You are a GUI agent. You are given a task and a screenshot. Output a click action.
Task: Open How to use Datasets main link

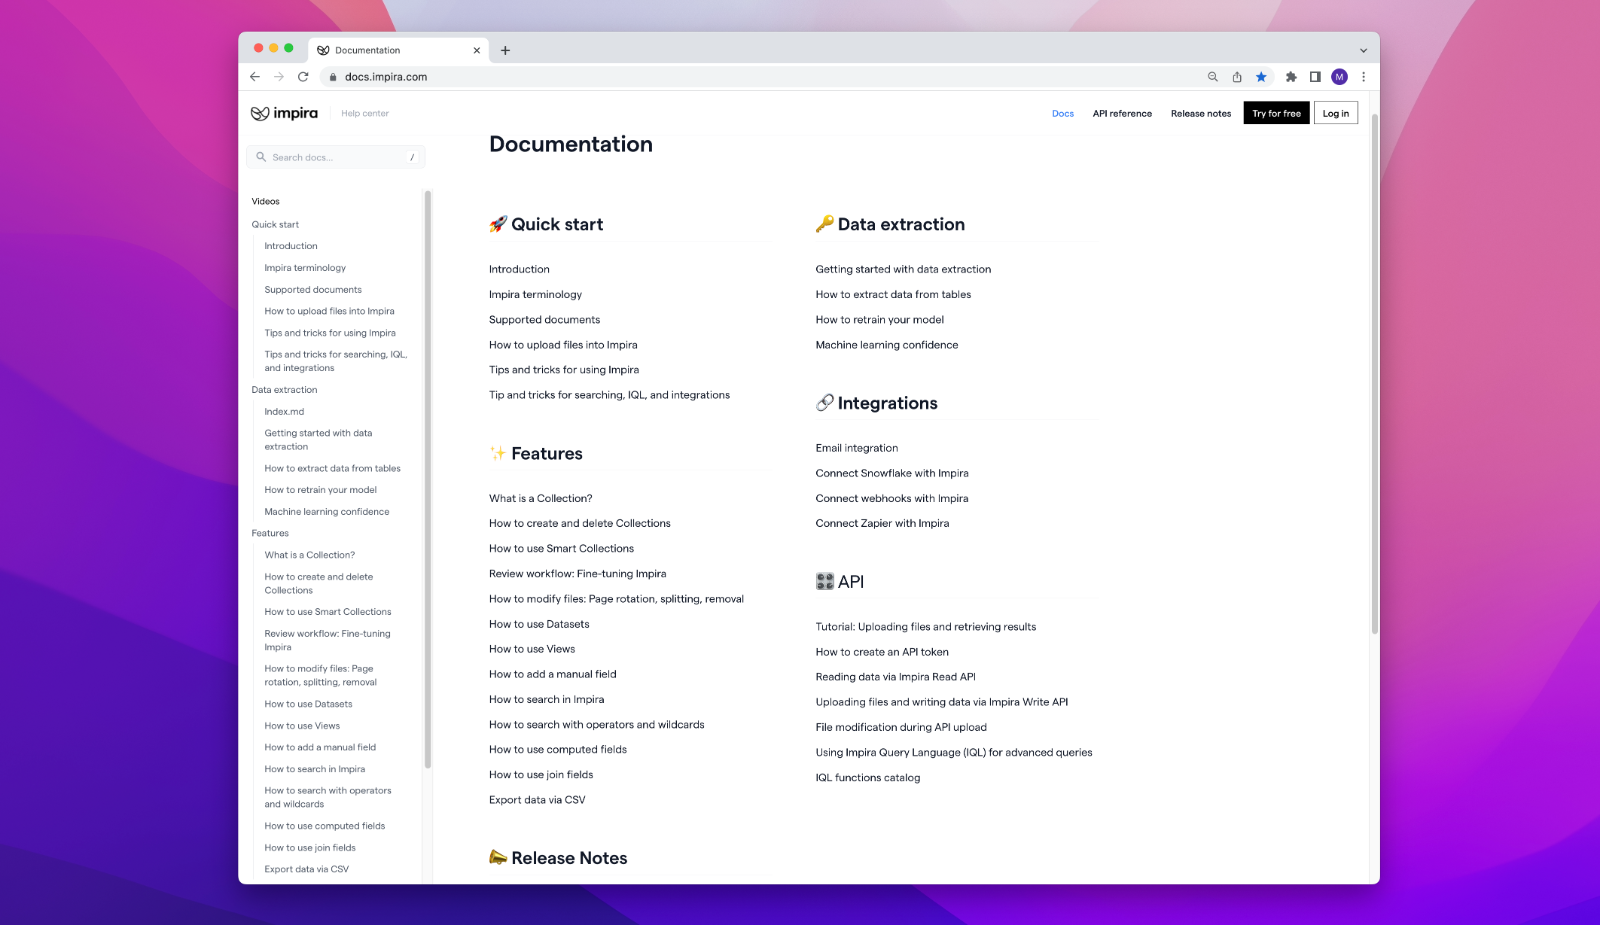[539, 625]
